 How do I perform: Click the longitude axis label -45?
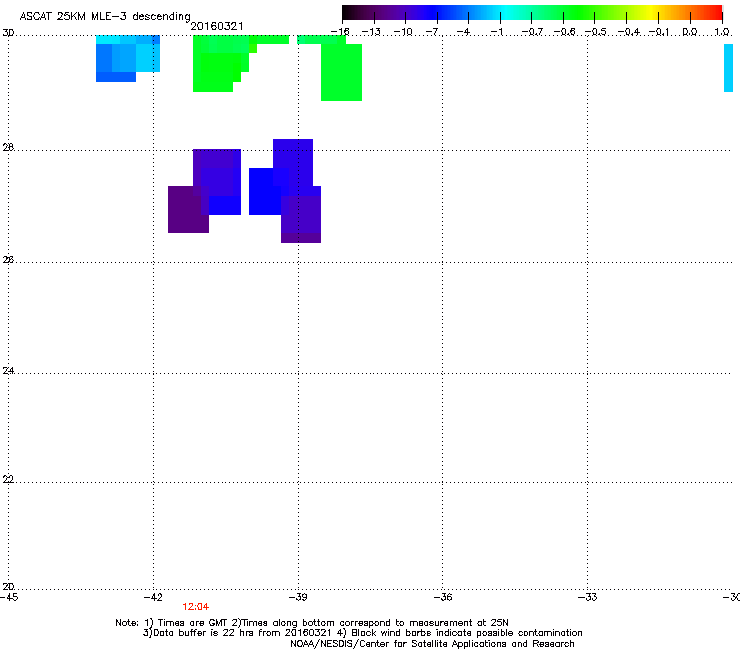point(9,597)
